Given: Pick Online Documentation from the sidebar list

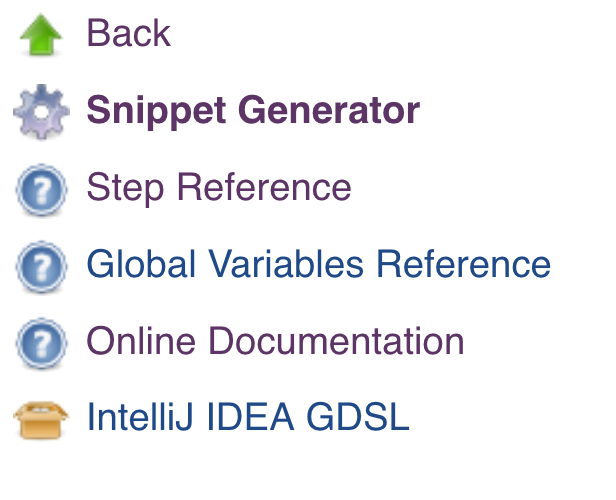Looking at the screenshot, I should 275,342.
